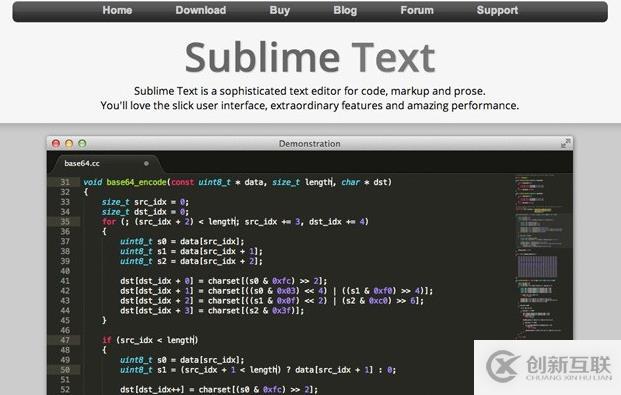This screenshot has width=621, height=395.
Task: Click the 'slick user interface' tagline line
Action: [310, 106]
